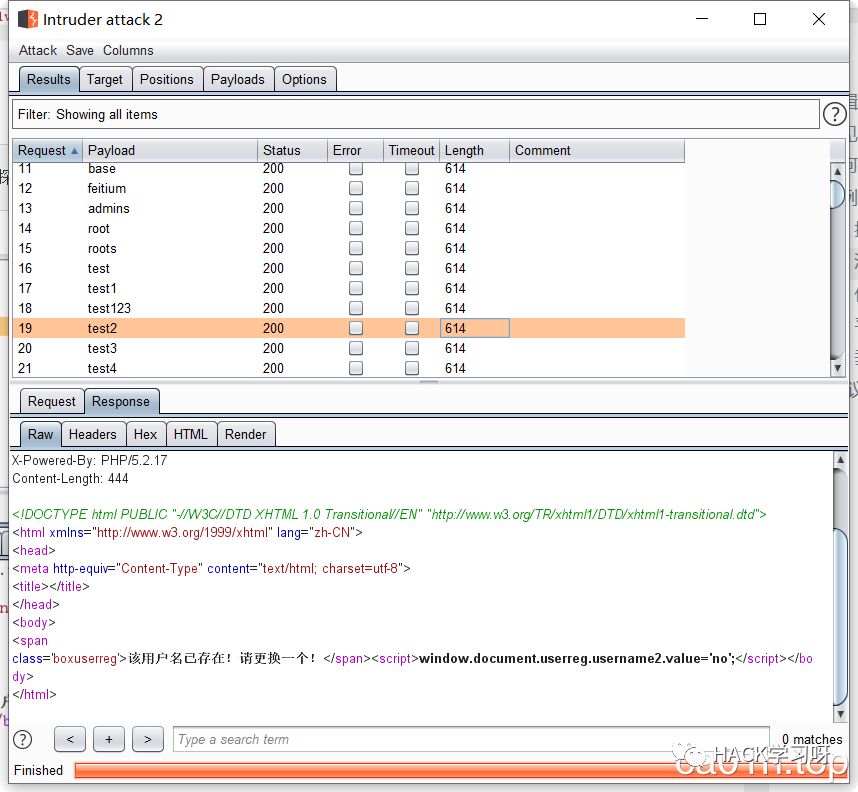Image resolution: width=858 pixels, height=792 pixels.
Task: Open the Columns menu
Action: (128, 50)
